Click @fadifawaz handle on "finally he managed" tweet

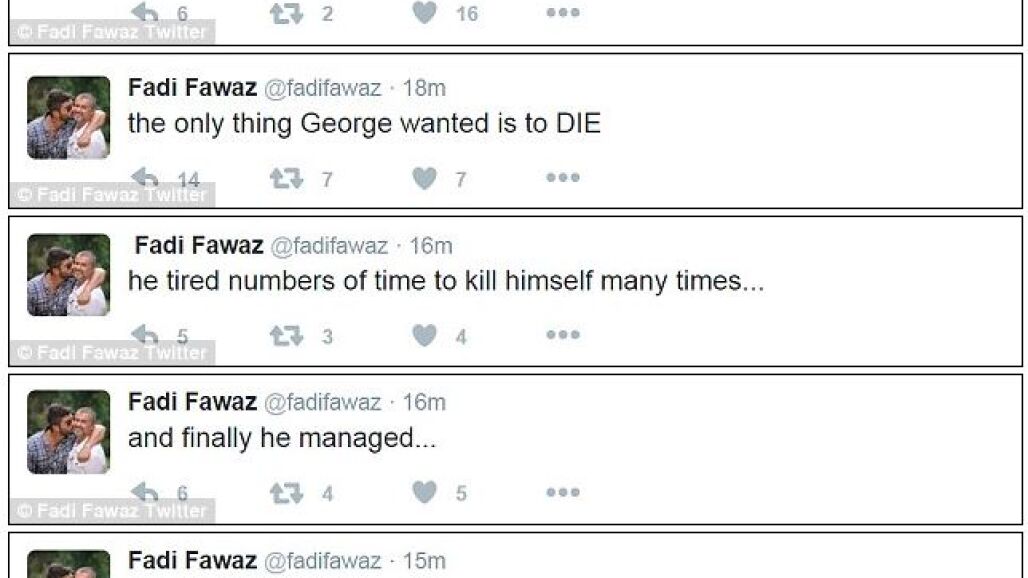click(322, 402)
